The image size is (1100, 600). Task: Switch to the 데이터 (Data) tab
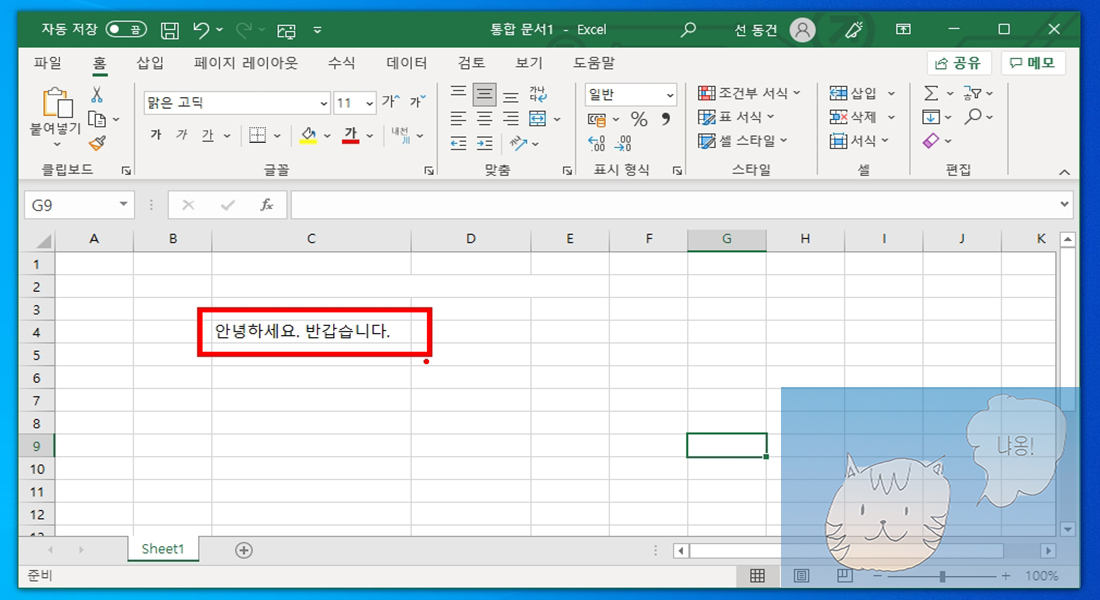[406, 62]
